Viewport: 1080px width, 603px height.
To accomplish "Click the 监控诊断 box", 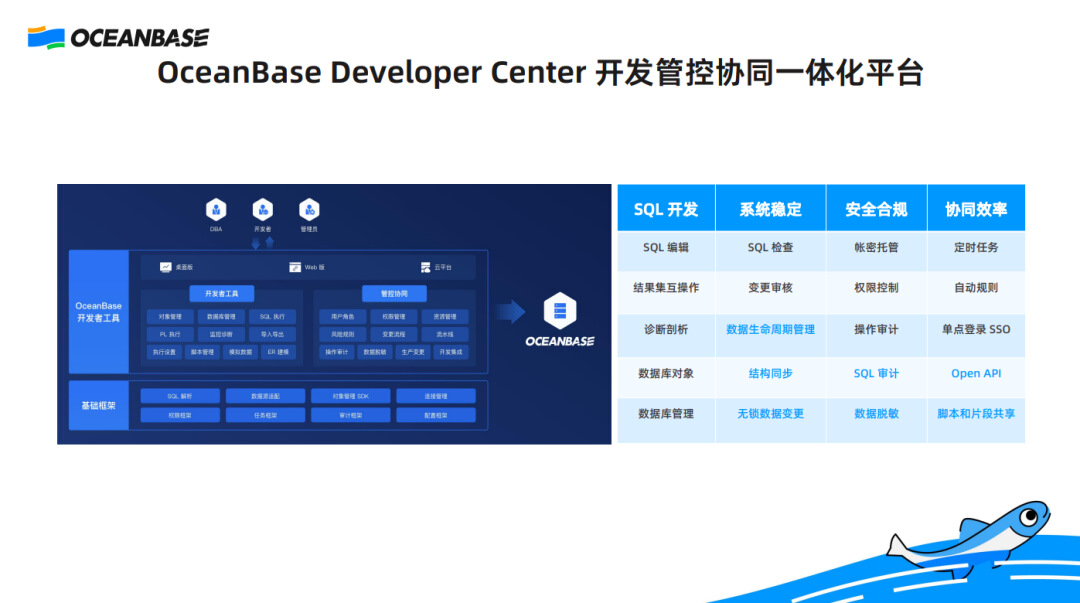I will tap(221, 334).
